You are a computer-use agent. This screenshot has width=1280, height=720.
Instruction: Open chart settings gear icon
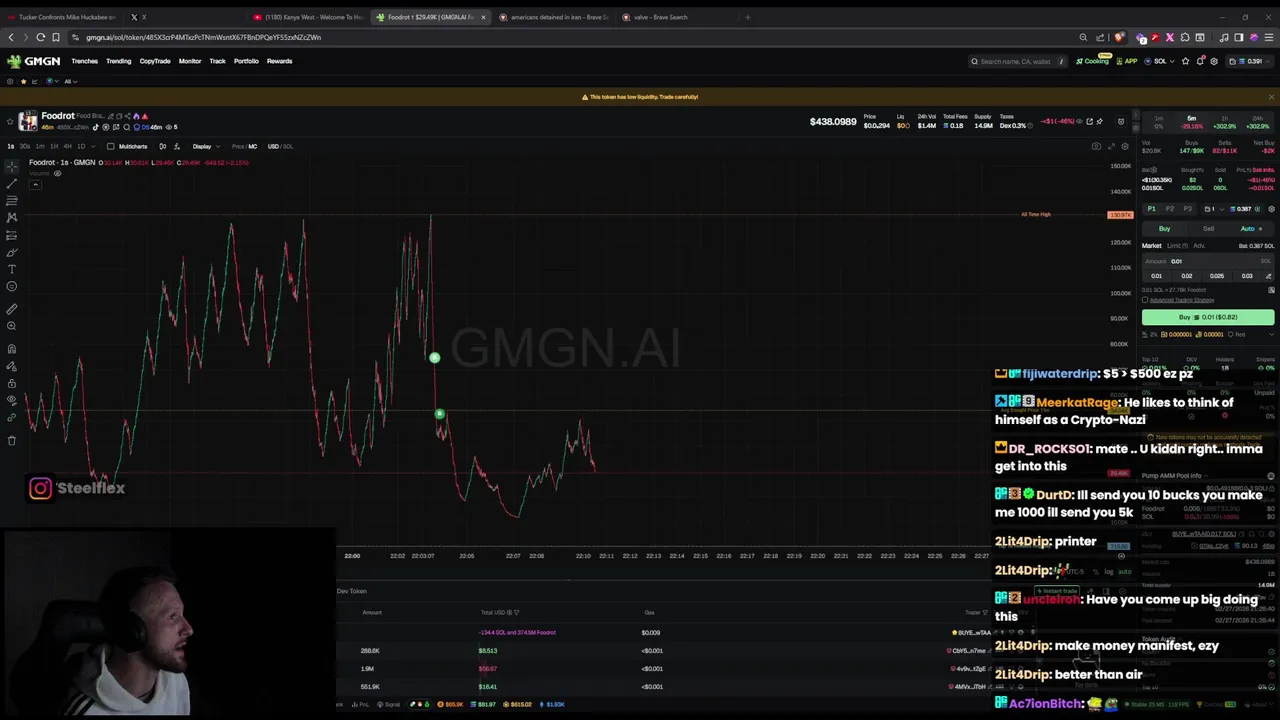(1125, 147)
